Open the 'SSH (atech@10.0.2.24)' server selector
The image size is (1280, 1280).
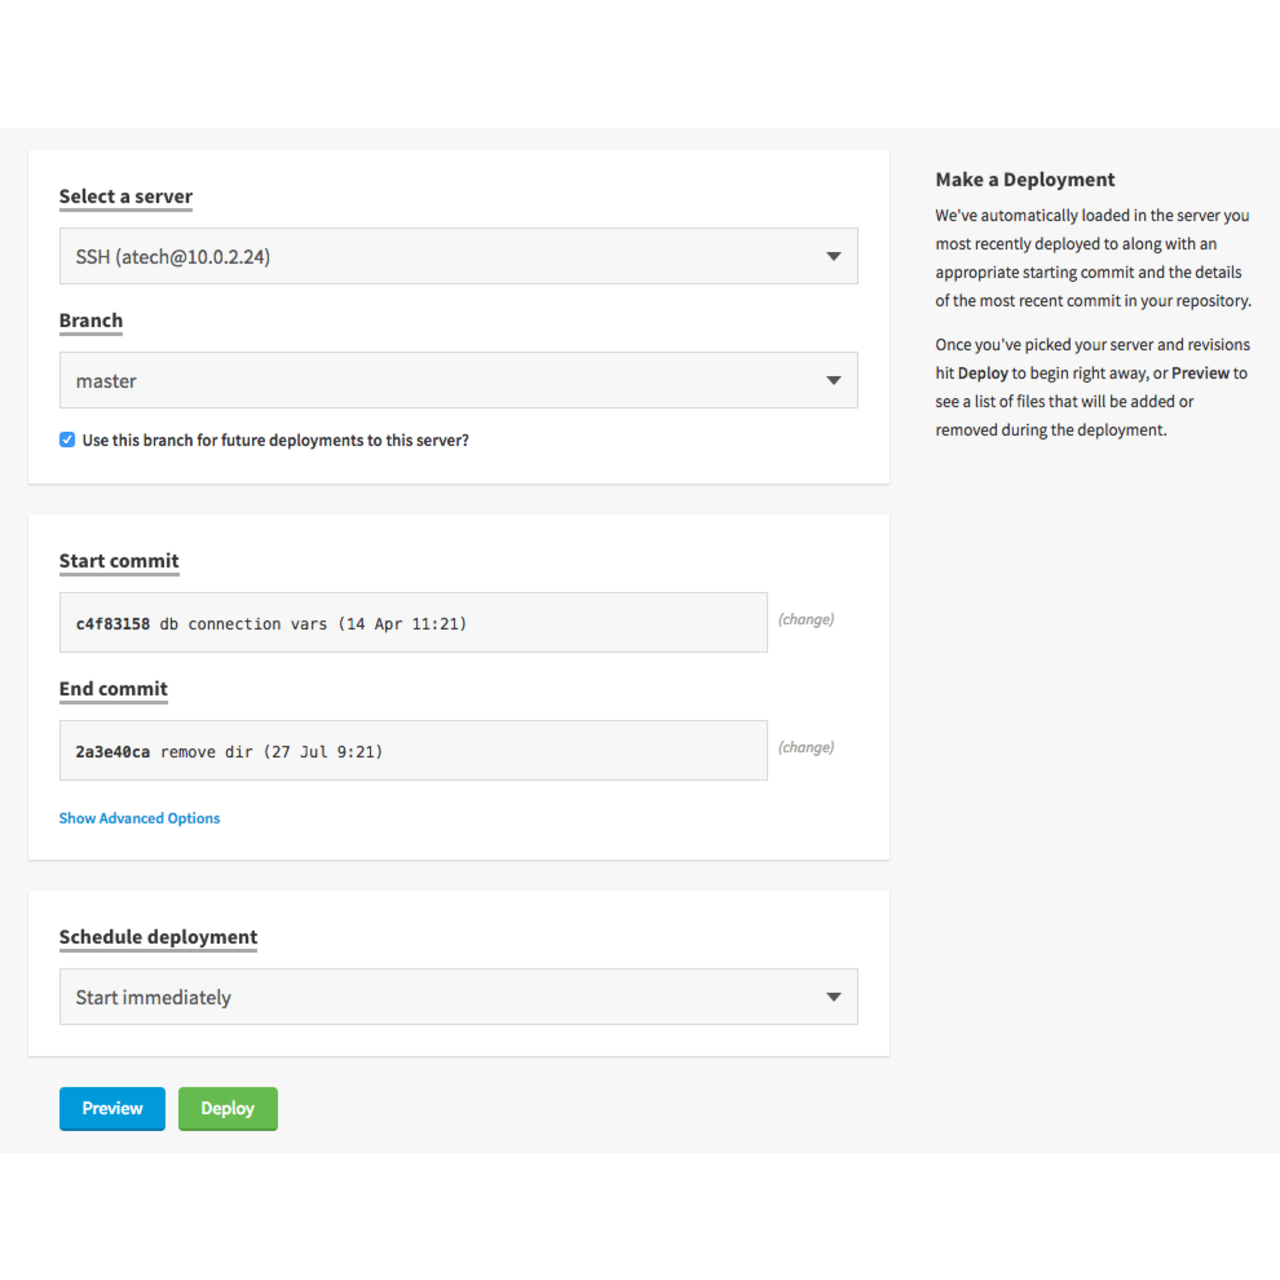(x=459, y=256)
